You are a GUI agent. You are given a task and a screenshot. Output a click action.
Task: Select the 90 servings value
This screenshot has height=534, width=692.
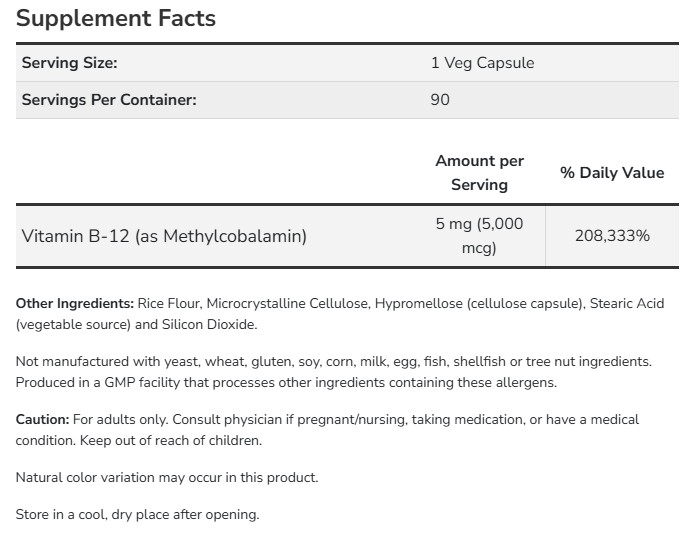point(440,100)
